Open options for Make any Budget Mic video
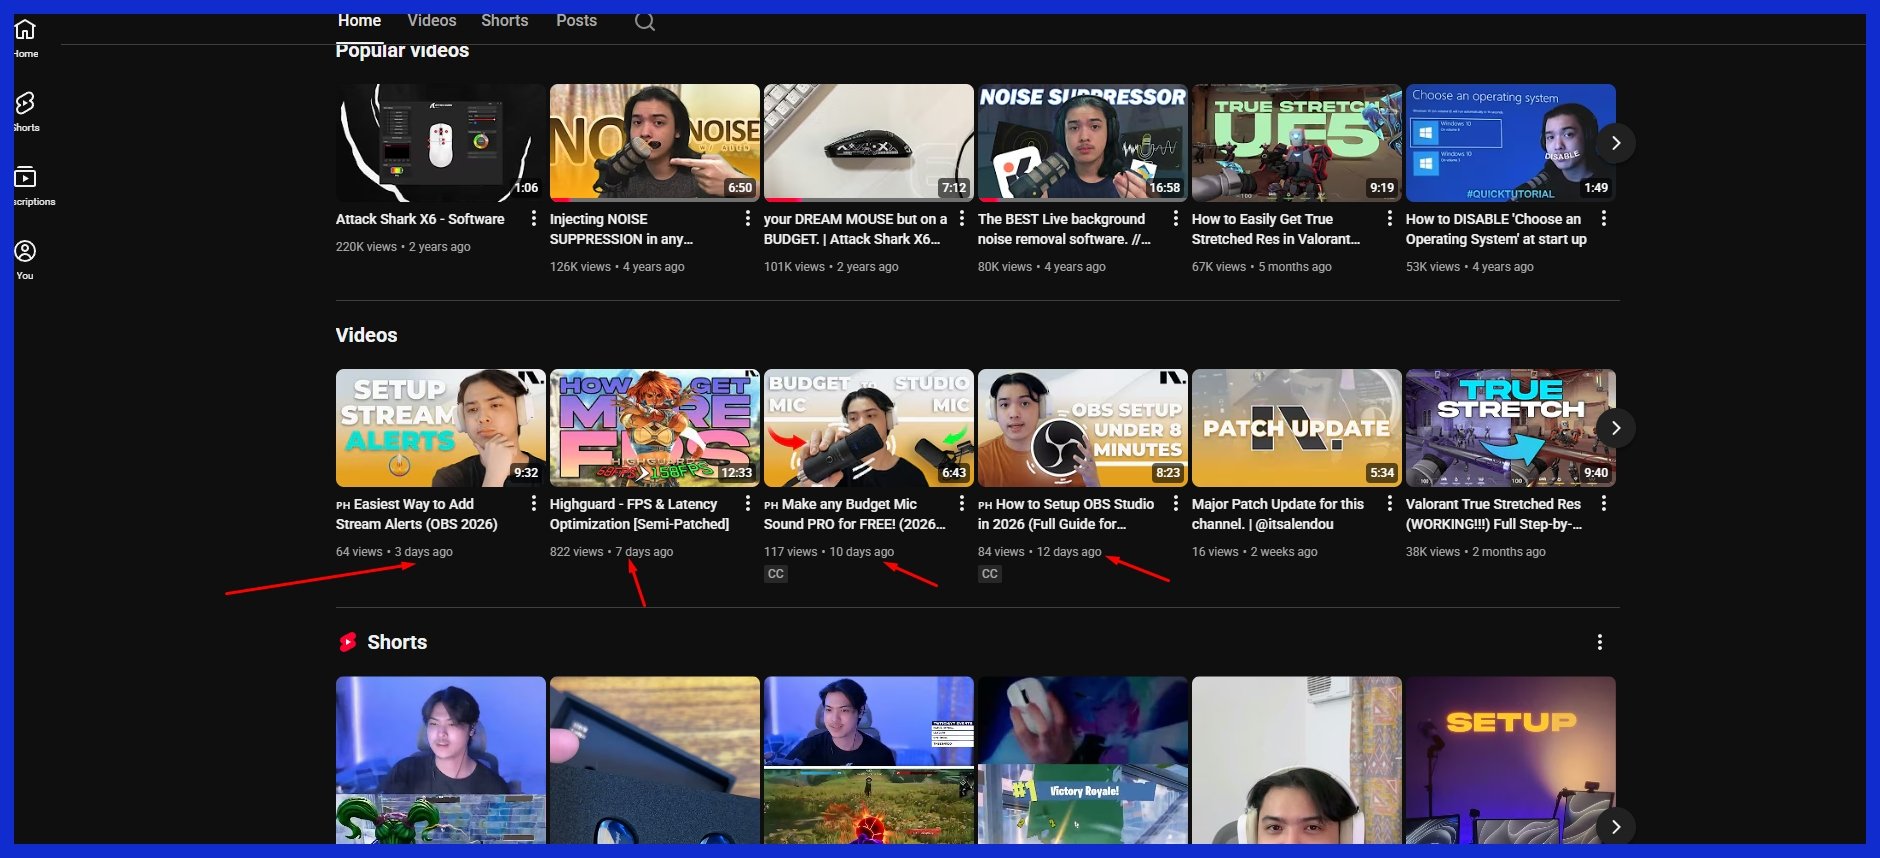Screen dimensions: 1880x858 (x=962, y=503)
